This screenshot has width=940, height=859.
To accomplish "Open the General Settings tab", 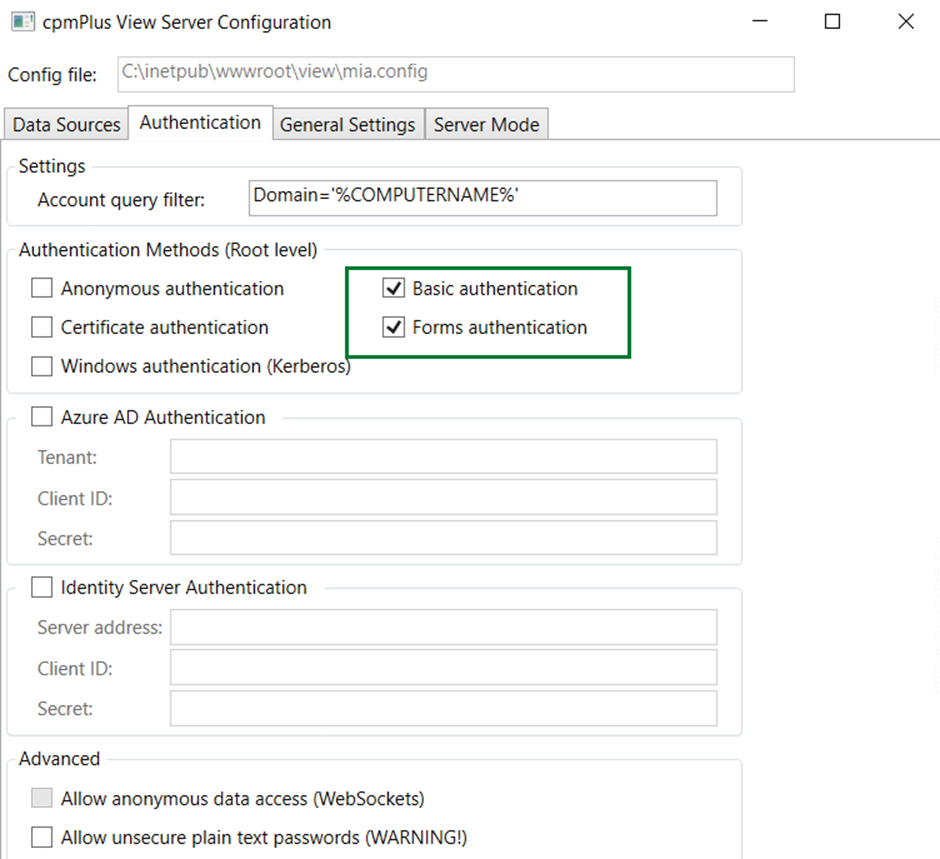I will click(348, 125).
